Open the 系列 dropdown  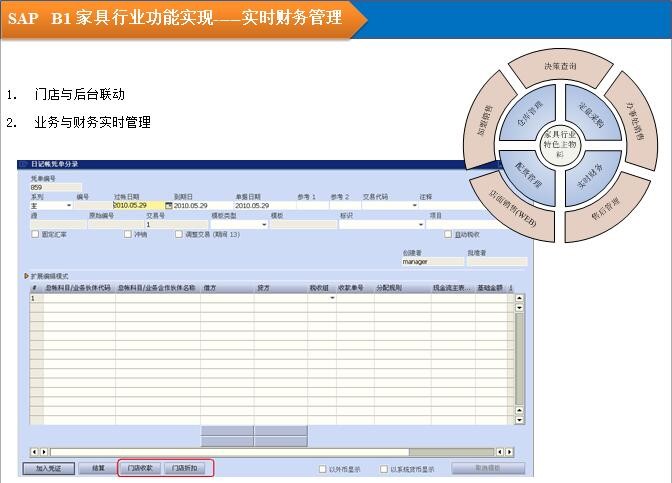pyautogui.click(x=70, y=205)
